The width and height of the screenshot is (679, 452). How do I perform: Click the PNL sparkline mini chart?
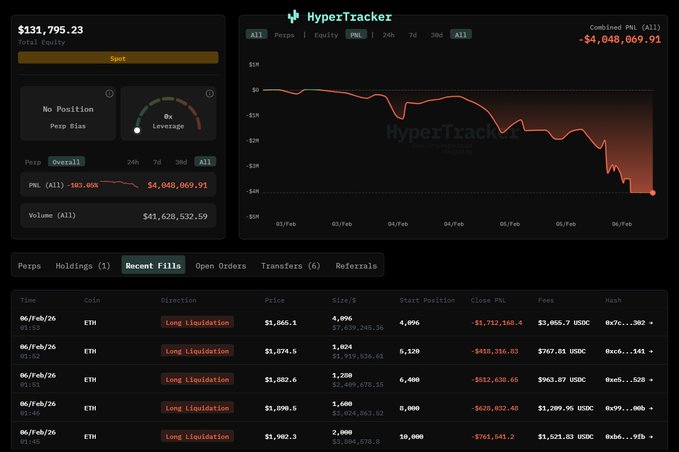coord(120,184)
